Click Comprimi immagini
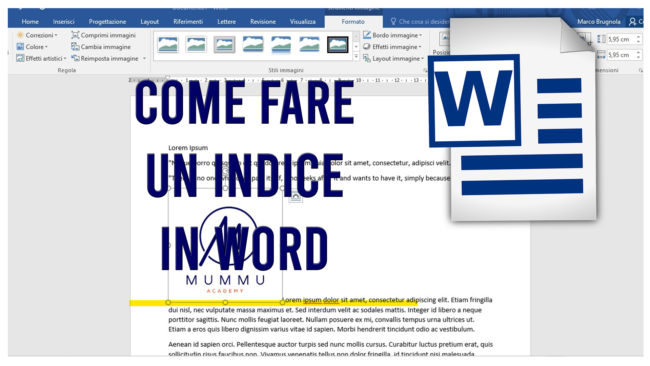Image resolution: width=650 pixels, height=366 pixels. point(108,35)
